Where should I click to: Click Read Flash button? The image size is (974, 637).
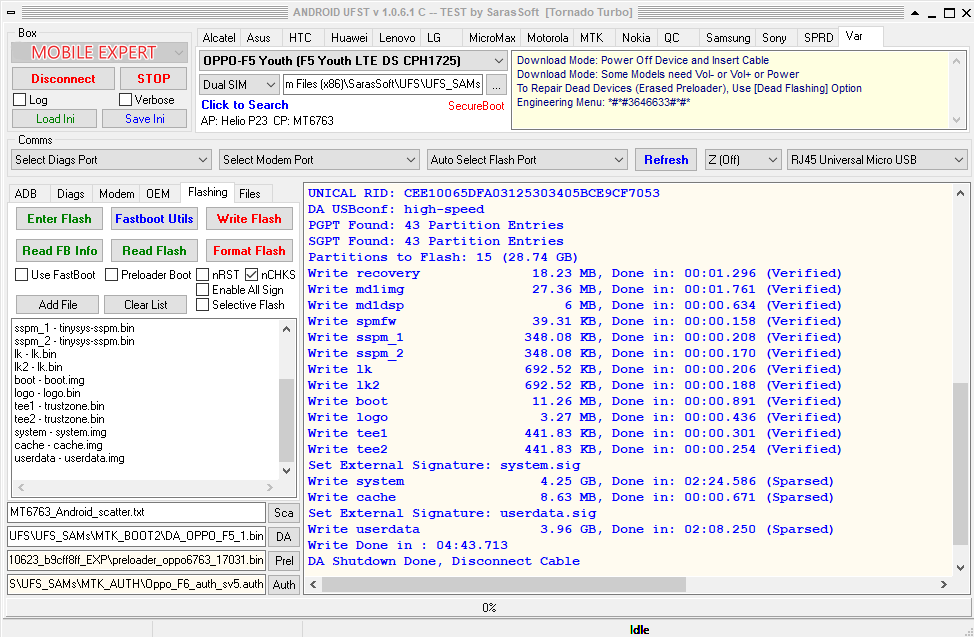pos(154,251)
